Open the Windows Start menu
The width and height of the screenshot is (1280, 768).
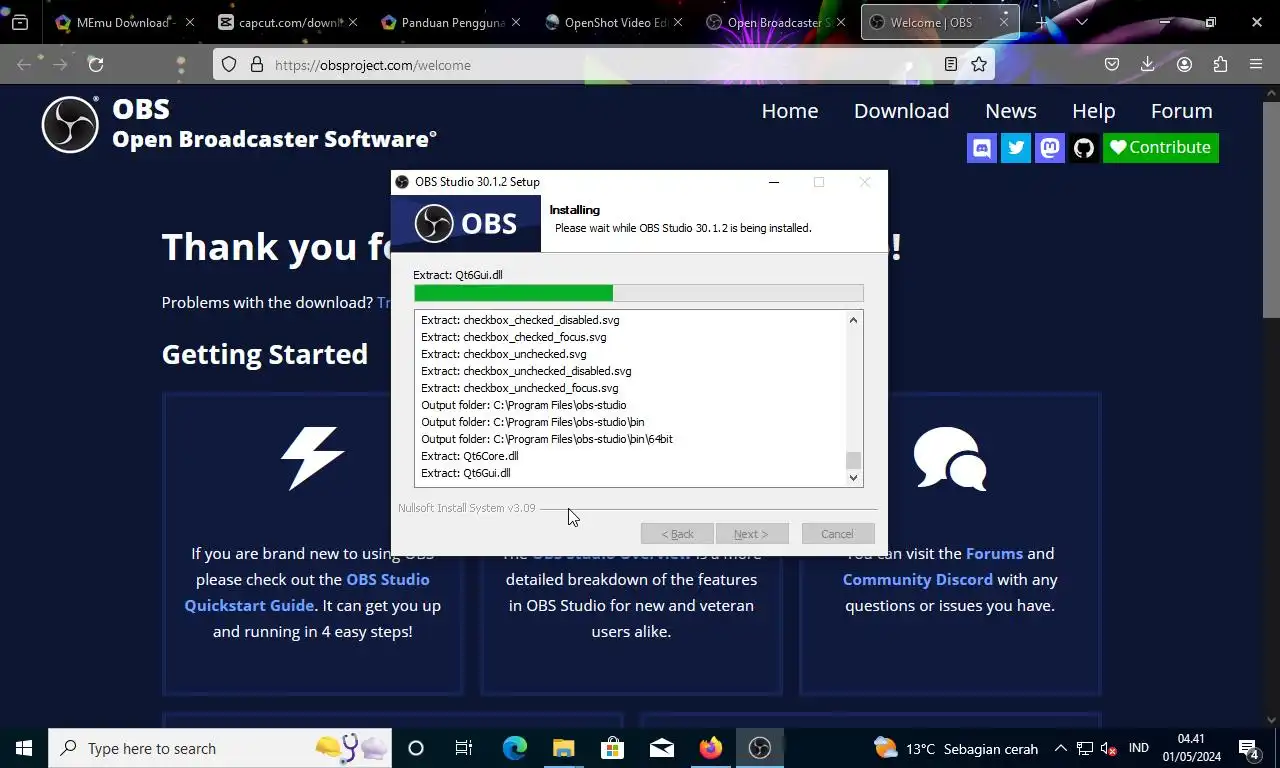[x=24, y=748]
